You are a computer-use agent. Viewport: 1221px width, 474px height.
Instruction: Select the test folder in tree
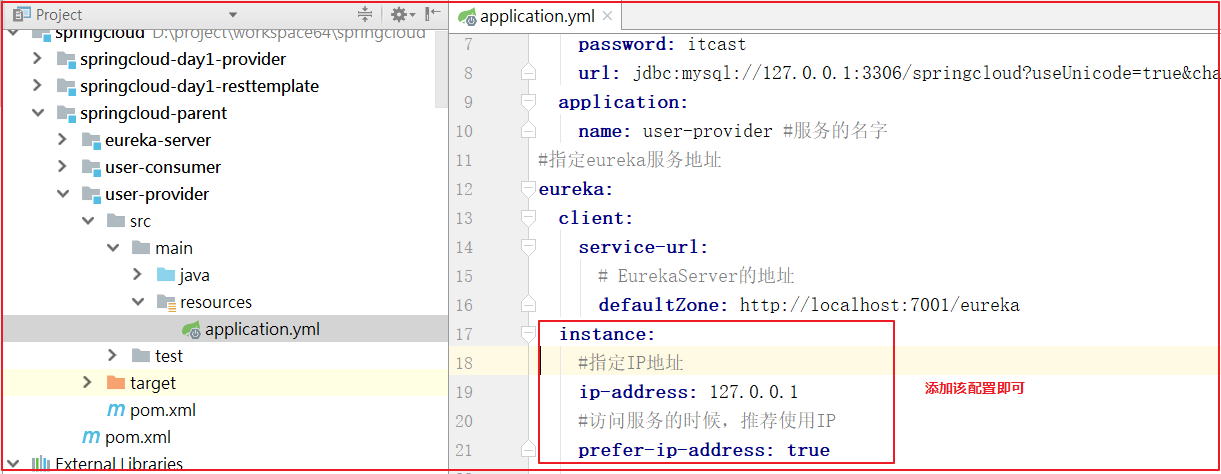click(x=168, y=356)
